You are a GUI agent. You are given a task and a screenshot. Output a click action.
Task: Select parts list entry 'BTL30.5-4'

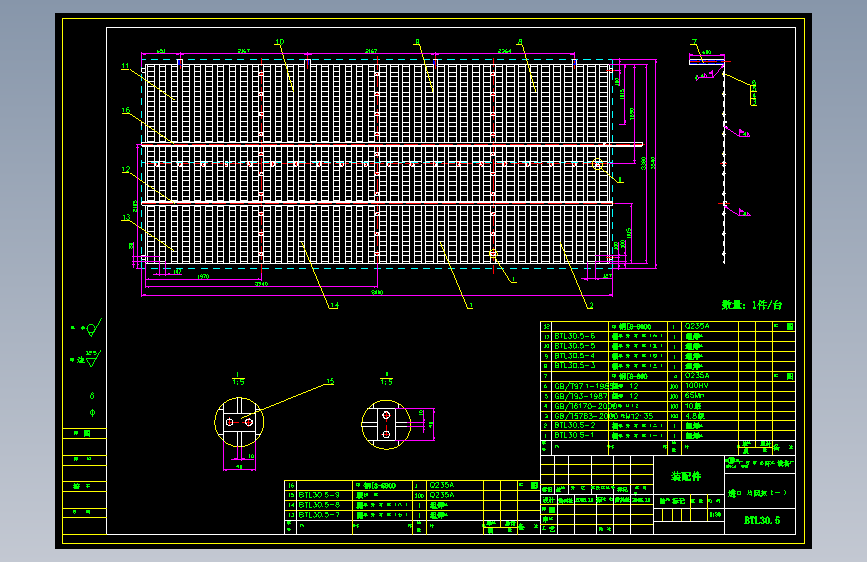click(574, 356)
